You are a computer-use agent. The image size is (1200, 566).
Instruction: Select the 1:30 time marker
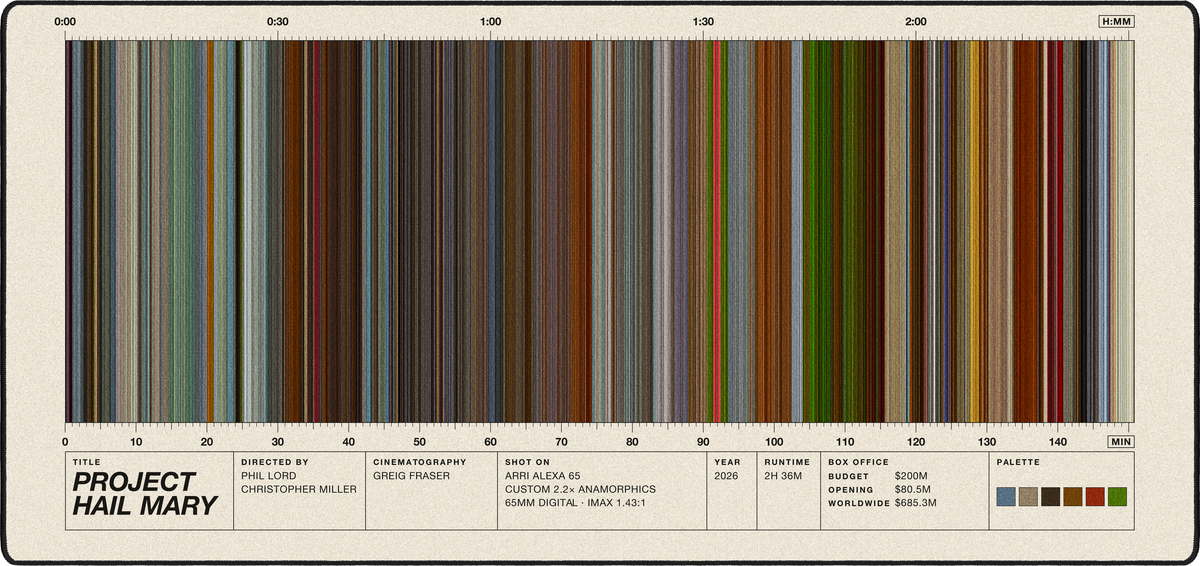[x=703, y=21]
